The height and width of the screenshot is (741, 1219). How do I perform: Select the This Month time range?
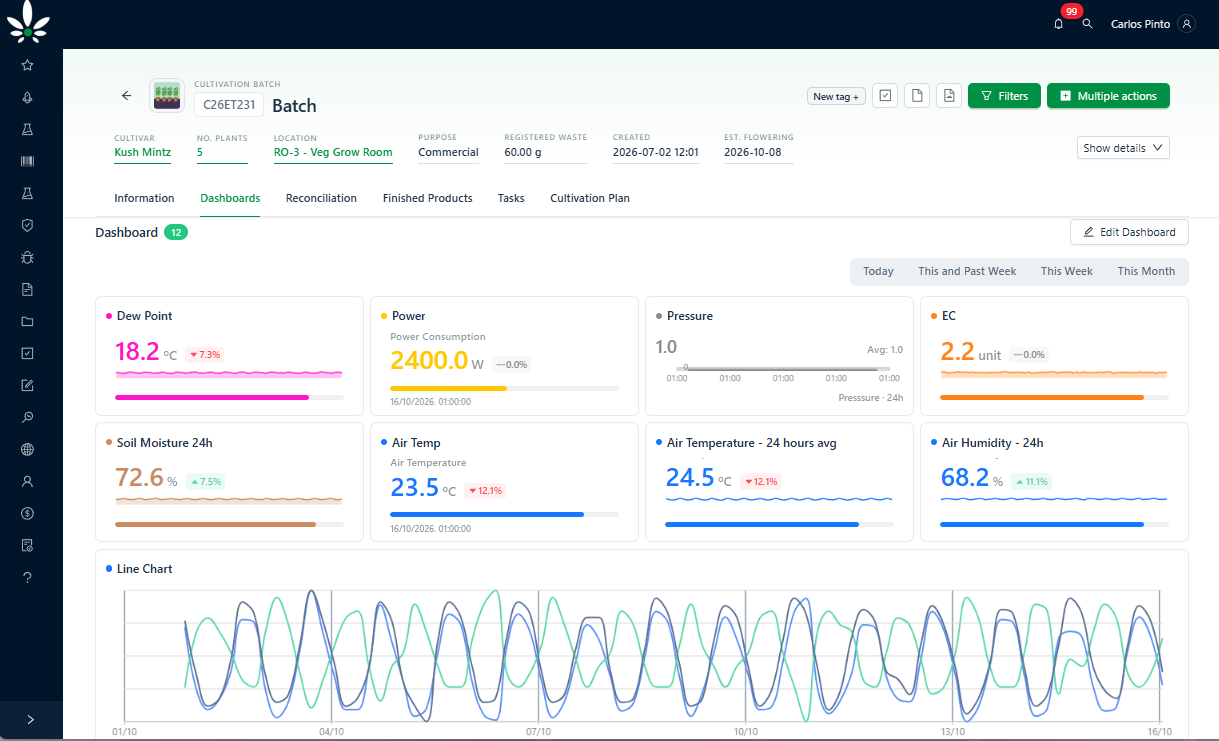click(x=1146, y=271)
